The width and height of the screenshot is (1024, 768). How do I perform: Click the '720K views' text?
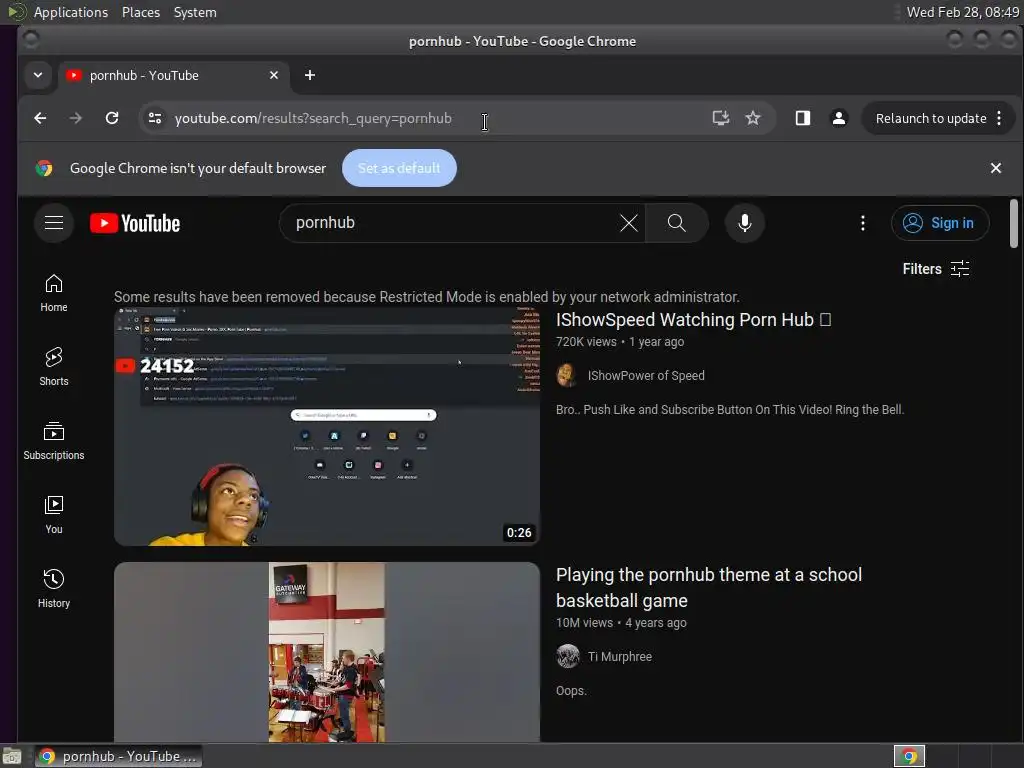click(586, 342)
